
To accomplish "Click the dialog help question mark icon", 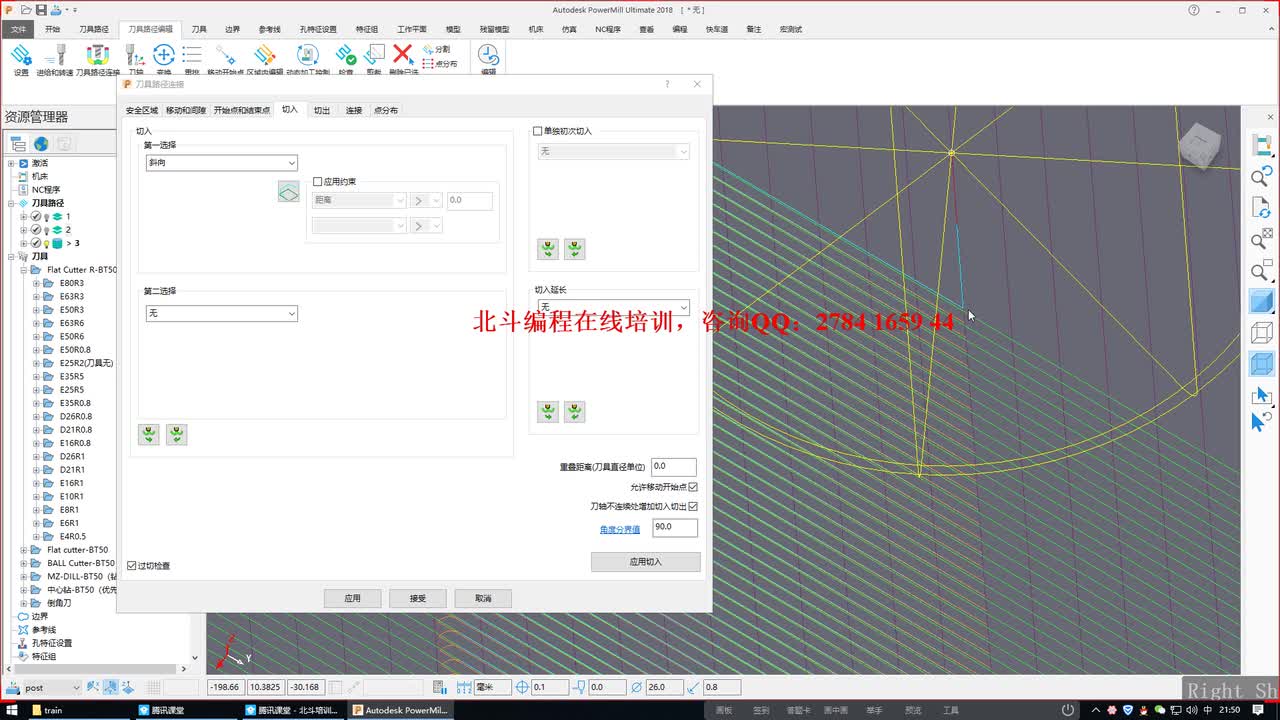I will pyautogui.click(x=667, y=84).
